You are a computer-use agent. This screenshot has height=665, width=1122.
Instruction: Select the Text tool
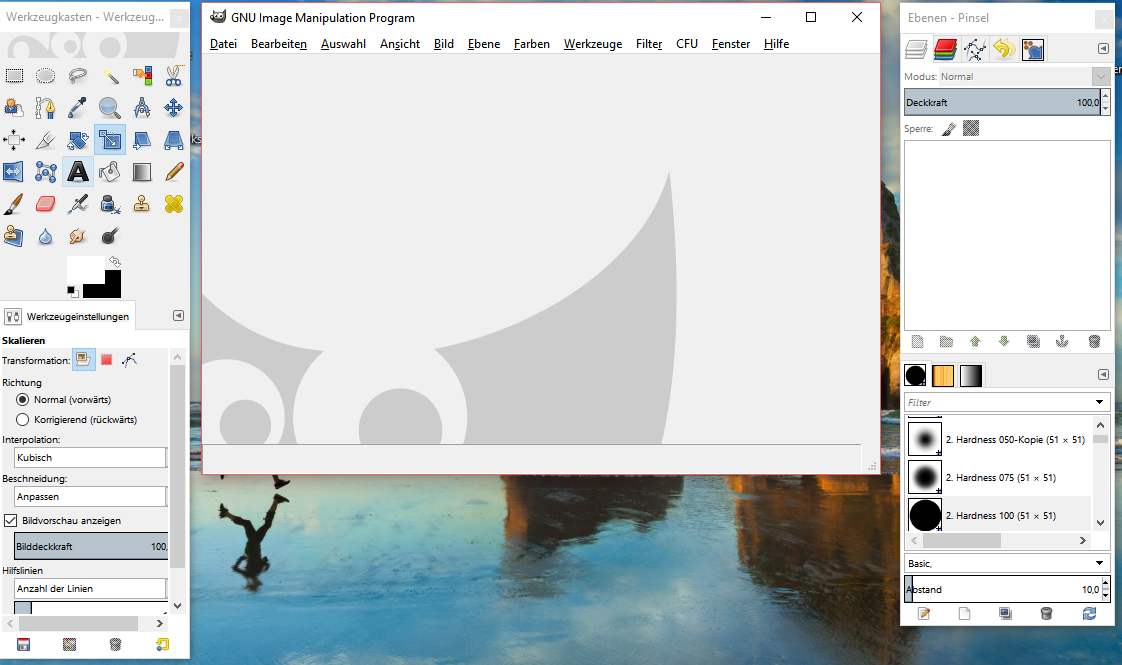click(x=77, y=172)
